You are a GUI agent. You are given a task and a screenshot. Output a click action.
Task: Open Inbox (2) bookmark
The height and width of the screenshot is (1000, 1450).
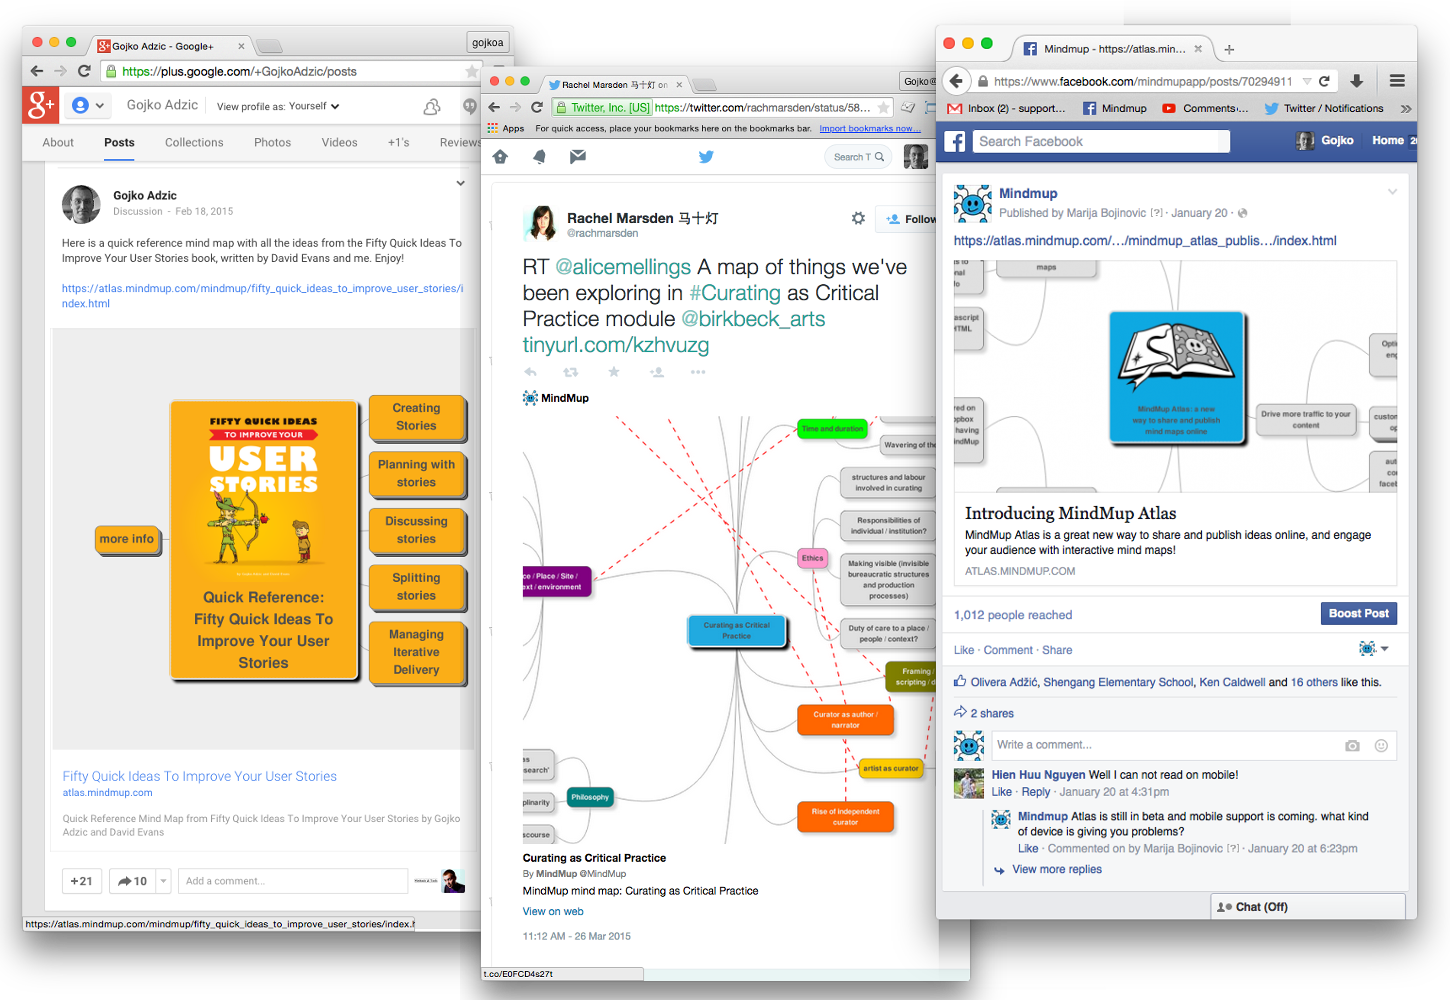[x=1006, y=108]
